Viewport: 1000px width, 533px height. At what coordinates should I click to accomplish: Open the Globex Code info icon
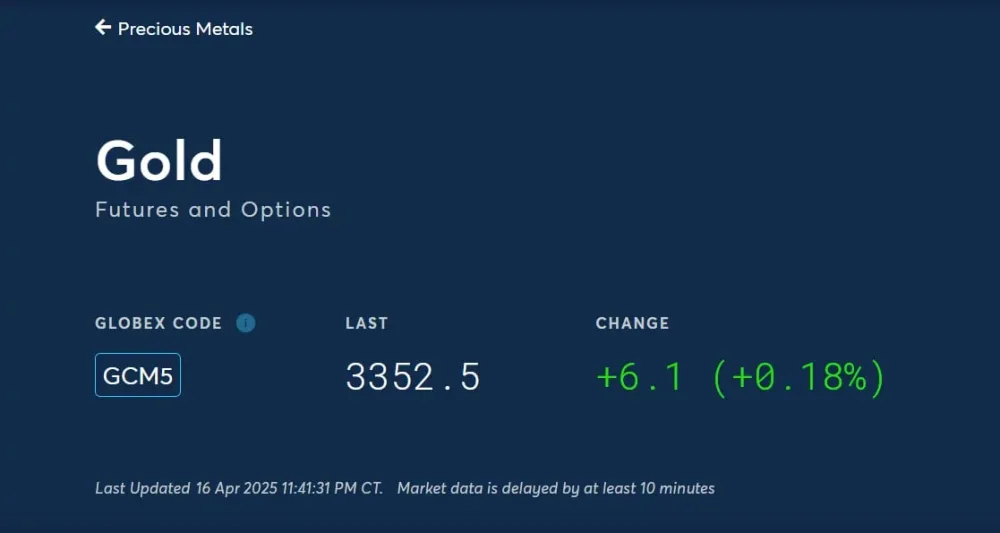[x=246, y=323]
